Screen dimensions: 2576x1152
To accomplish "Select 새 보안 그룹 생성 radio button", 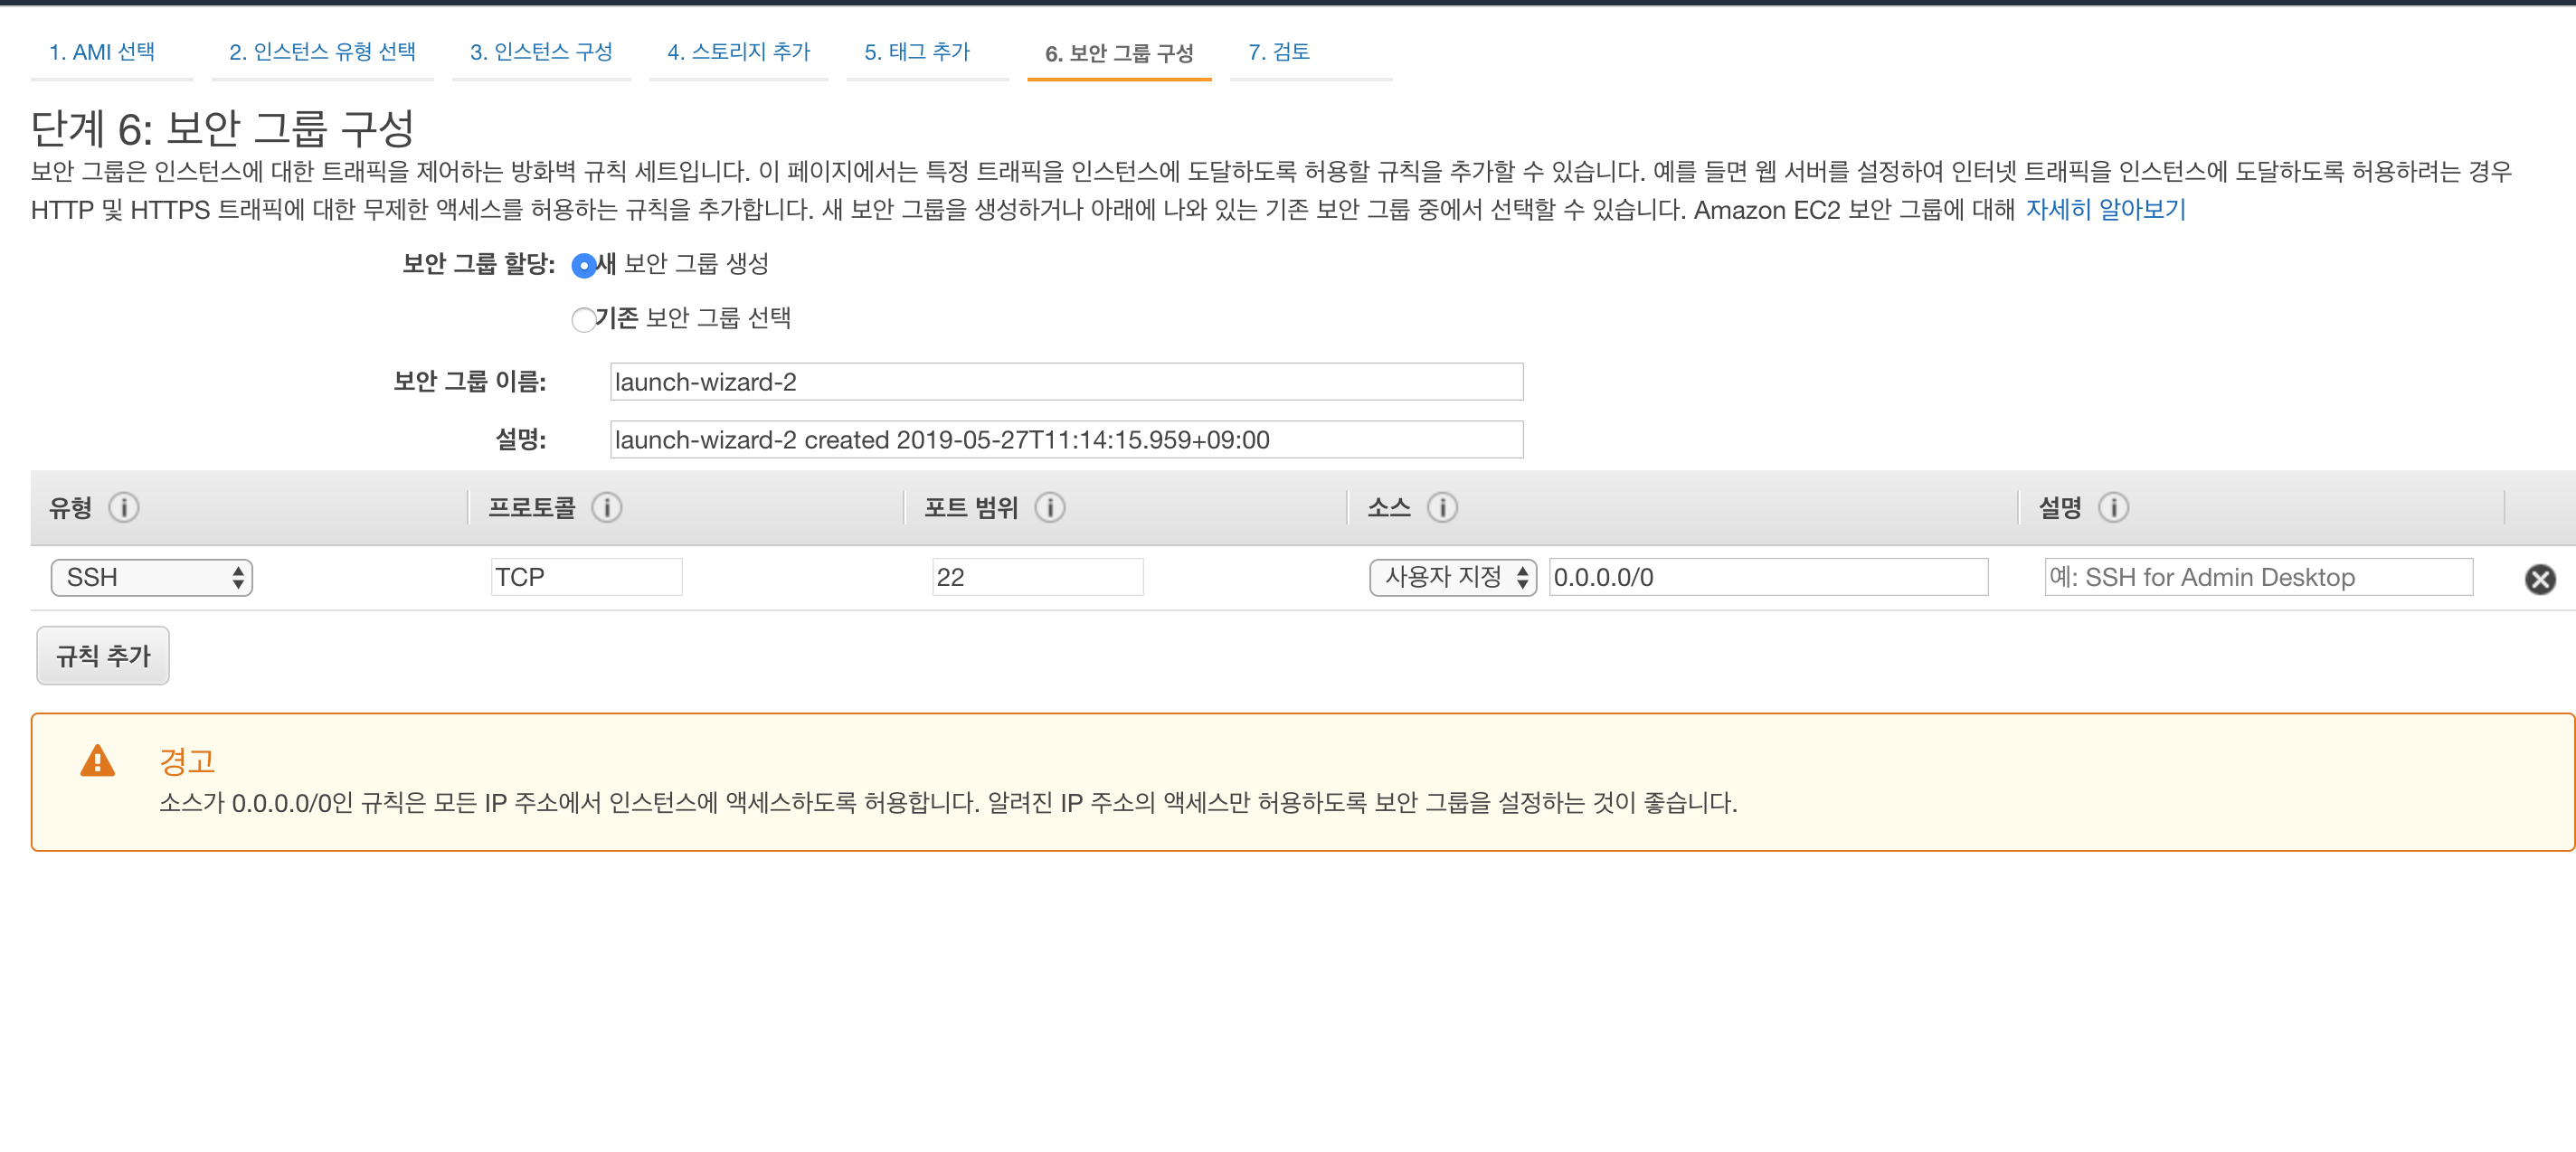I will tap(583, 266).
